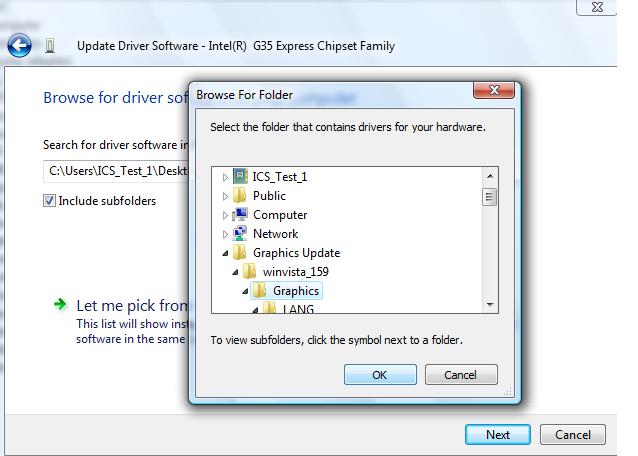Click the Computer icon in the tree
The height and width of the screenshot is (456, 638).
coord(240,214)
